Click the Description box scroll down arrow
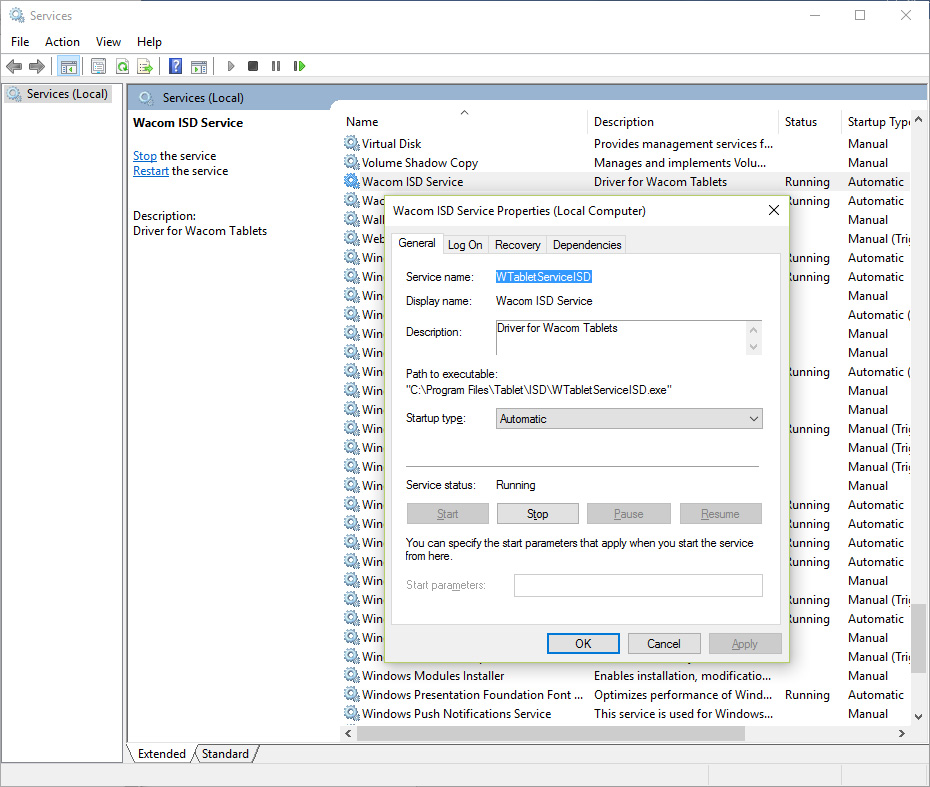 coord(754,347)
